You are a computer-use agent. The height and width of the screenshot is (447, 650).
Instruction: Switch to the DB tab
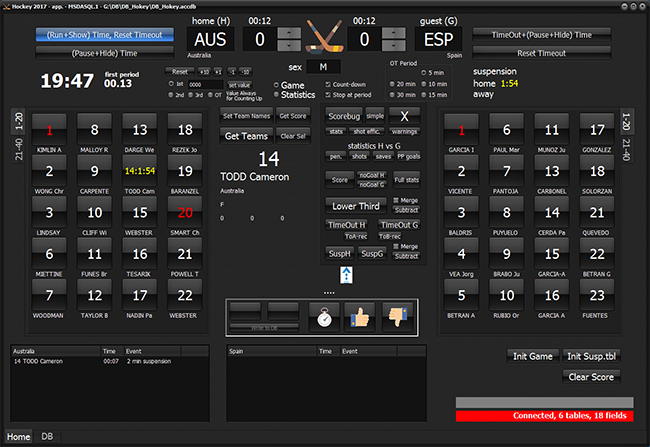tap(47, 436)
